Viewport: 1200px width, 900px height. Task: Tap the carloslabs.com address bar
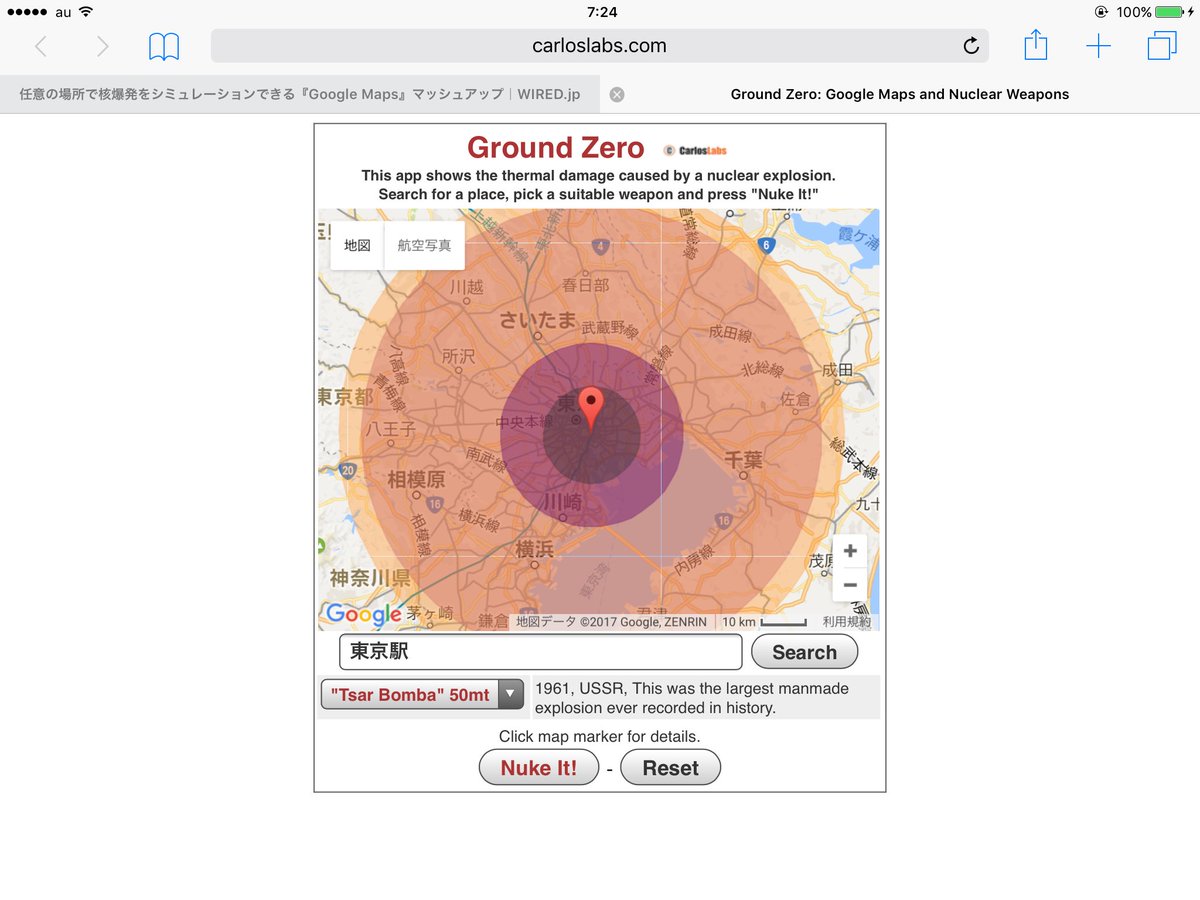(599, 46)
